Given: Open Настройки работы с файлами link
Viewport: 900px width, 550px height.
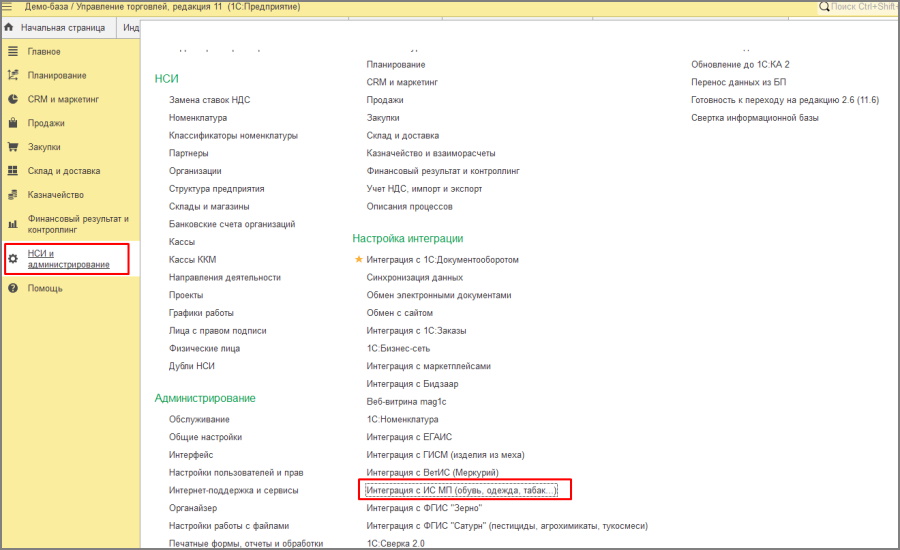Looking at the screenshot, I should click(229, 526).
